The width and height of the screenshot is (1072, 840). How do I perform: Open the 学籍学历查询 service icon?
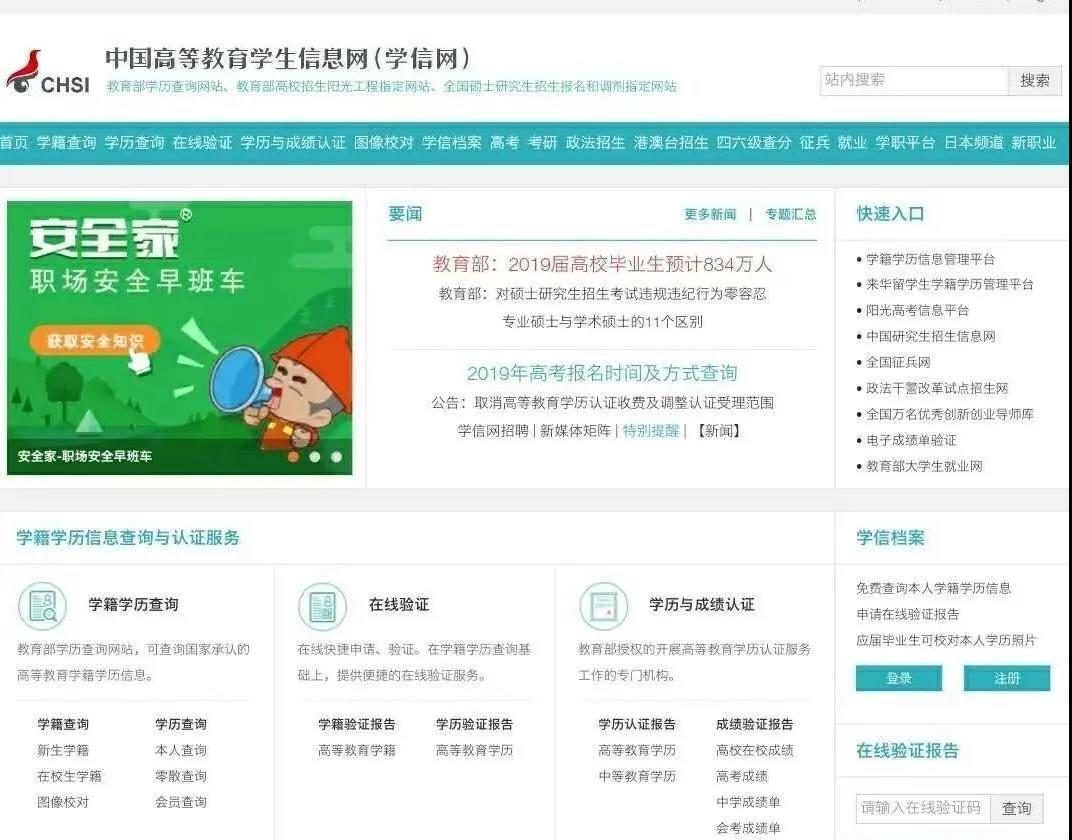coord(42,606)
